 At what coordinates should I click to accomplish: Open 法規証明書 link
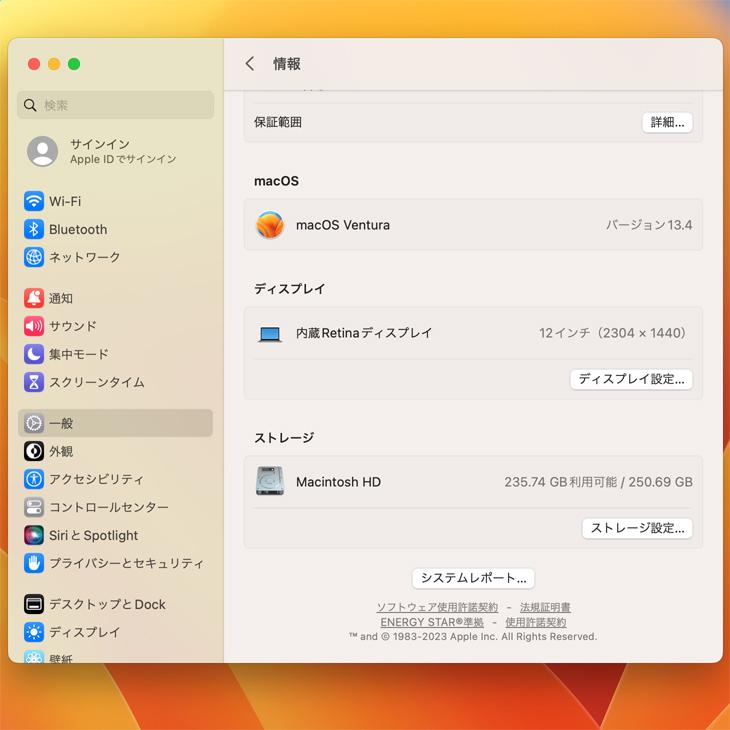[x=545, y=607]
